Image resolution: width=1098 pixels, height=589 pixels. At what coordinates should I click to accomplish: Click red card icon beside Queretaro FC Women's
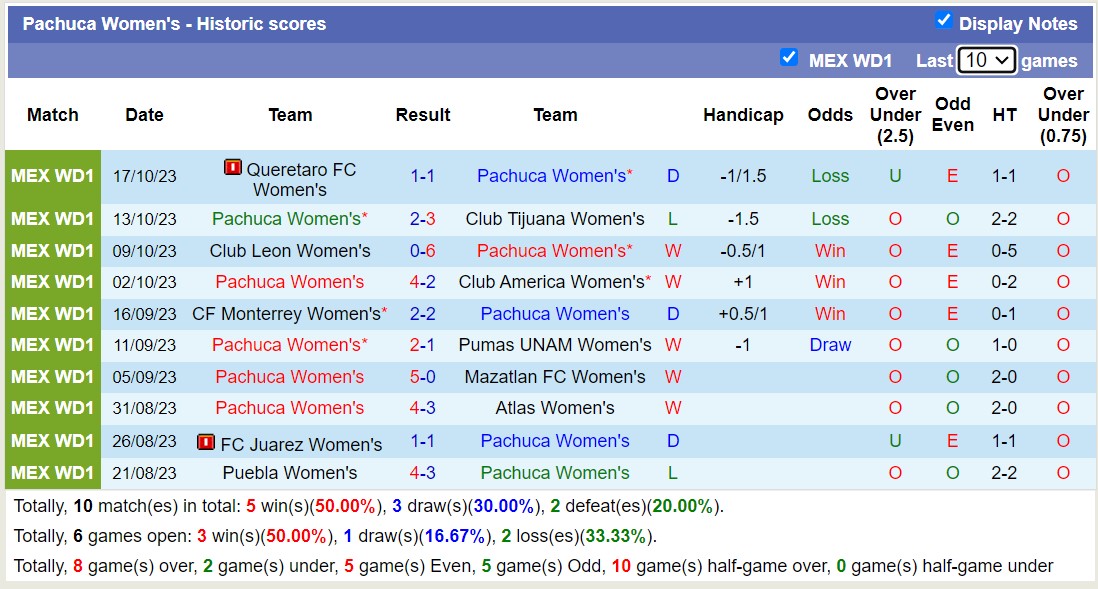[x=232, y=168]
